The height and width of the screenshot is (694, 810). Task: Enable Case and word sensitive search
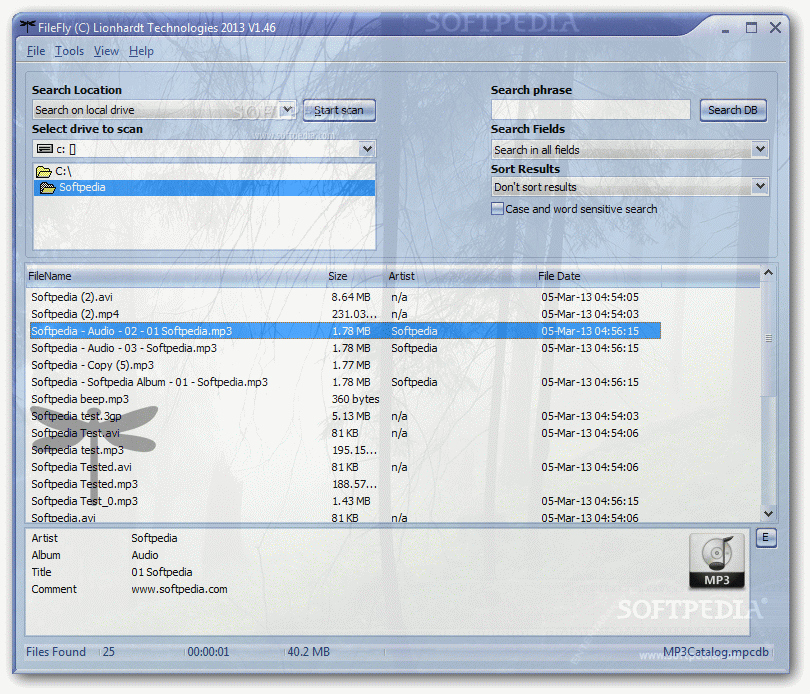(497, 209)
